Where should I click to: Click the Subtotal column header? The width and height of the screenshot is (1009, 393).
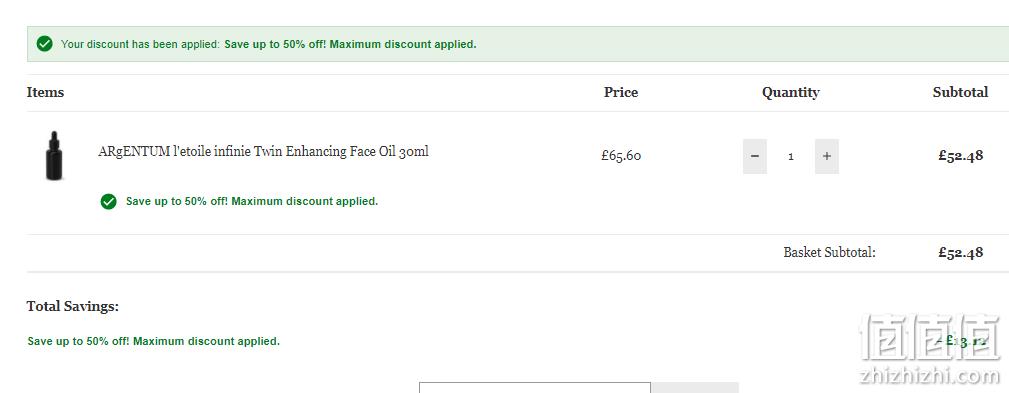pos(960,92)
